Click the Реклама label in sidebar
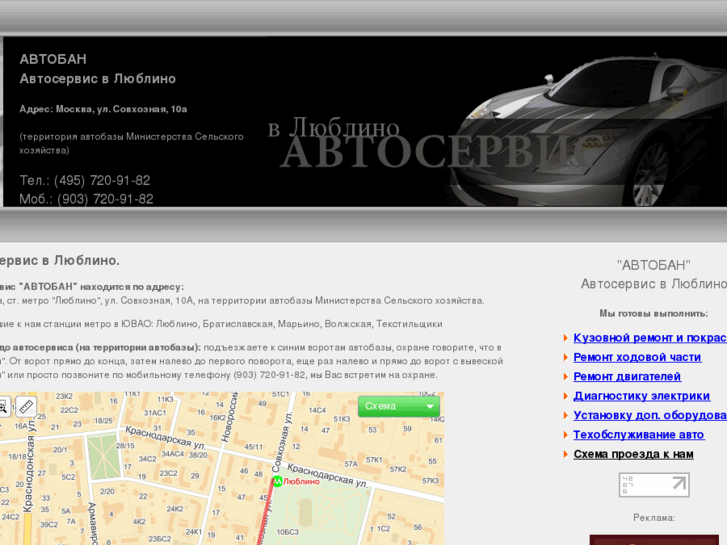Image resolution: width=727 pixels, height=545 pixels. [x=654, y=518]
